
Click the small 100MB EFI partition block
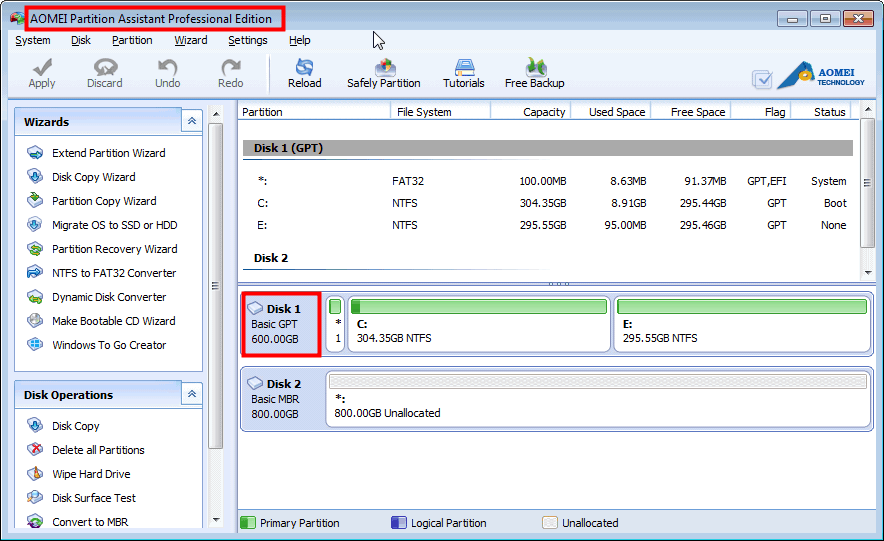pos(335,324)
